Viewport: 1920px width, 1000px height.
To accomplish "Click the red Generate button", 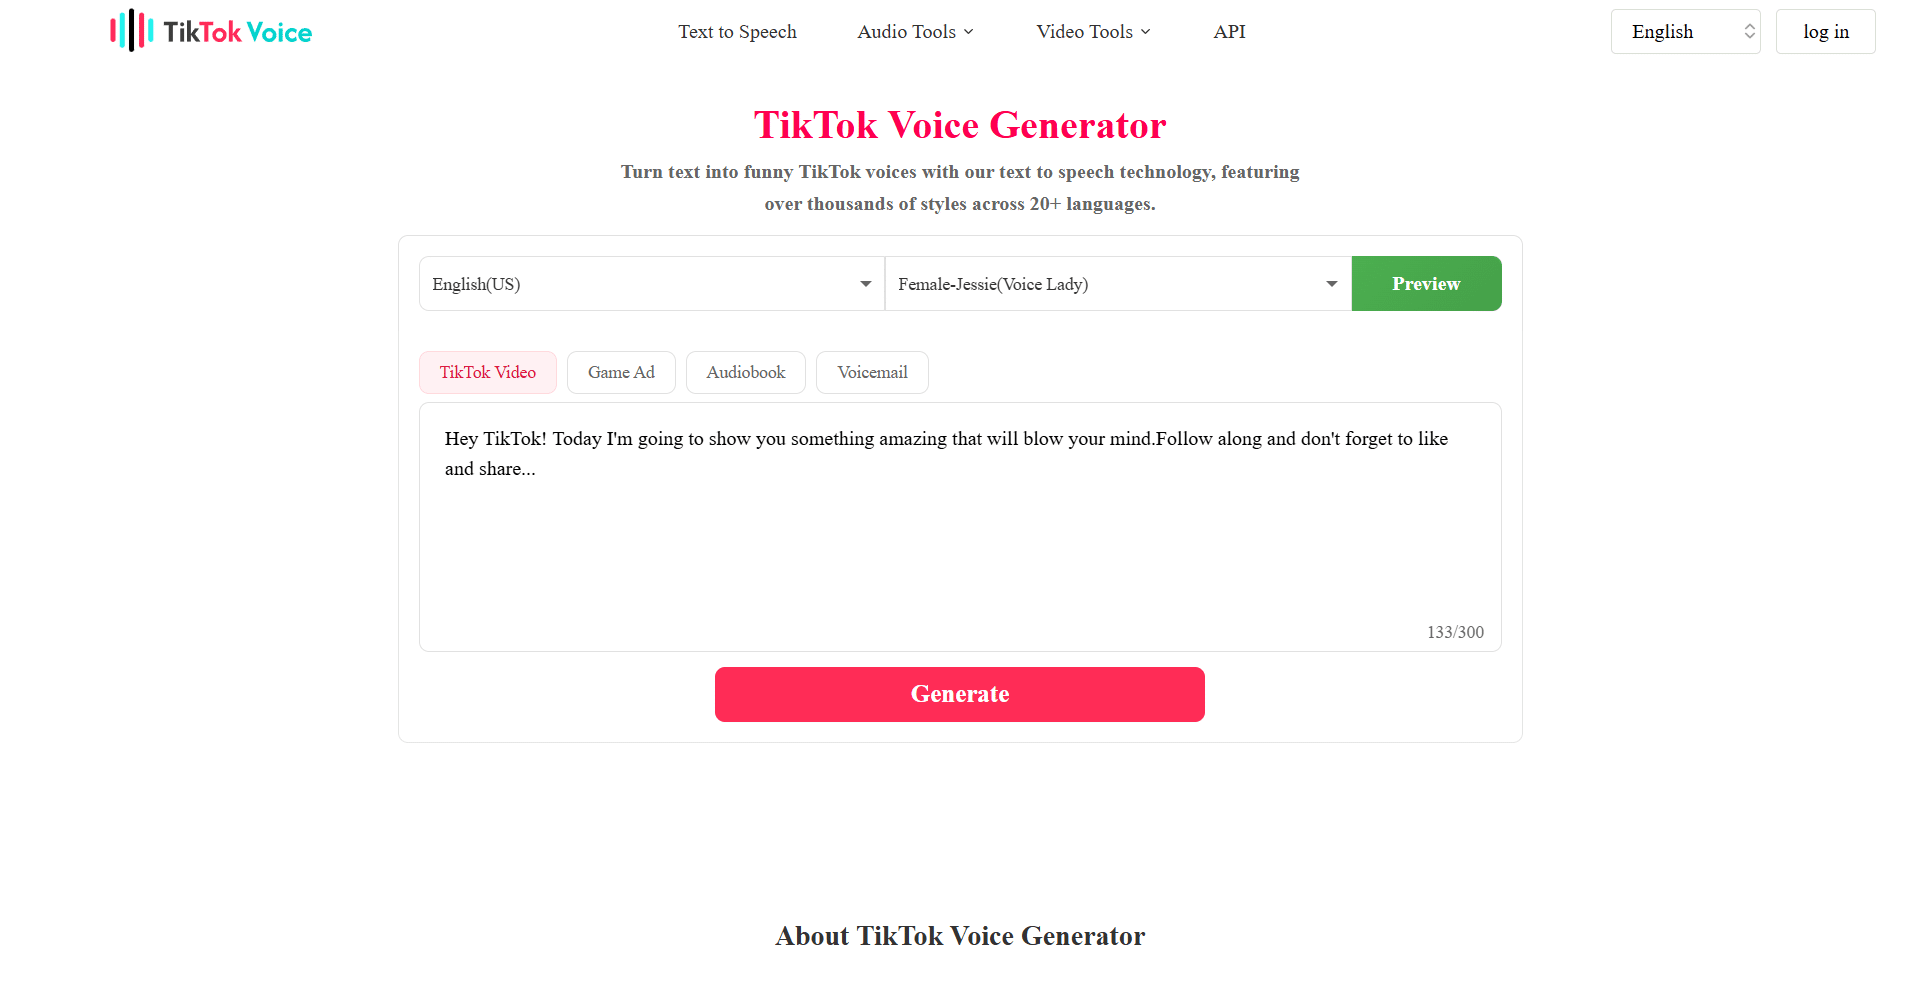I will (960, 694).
